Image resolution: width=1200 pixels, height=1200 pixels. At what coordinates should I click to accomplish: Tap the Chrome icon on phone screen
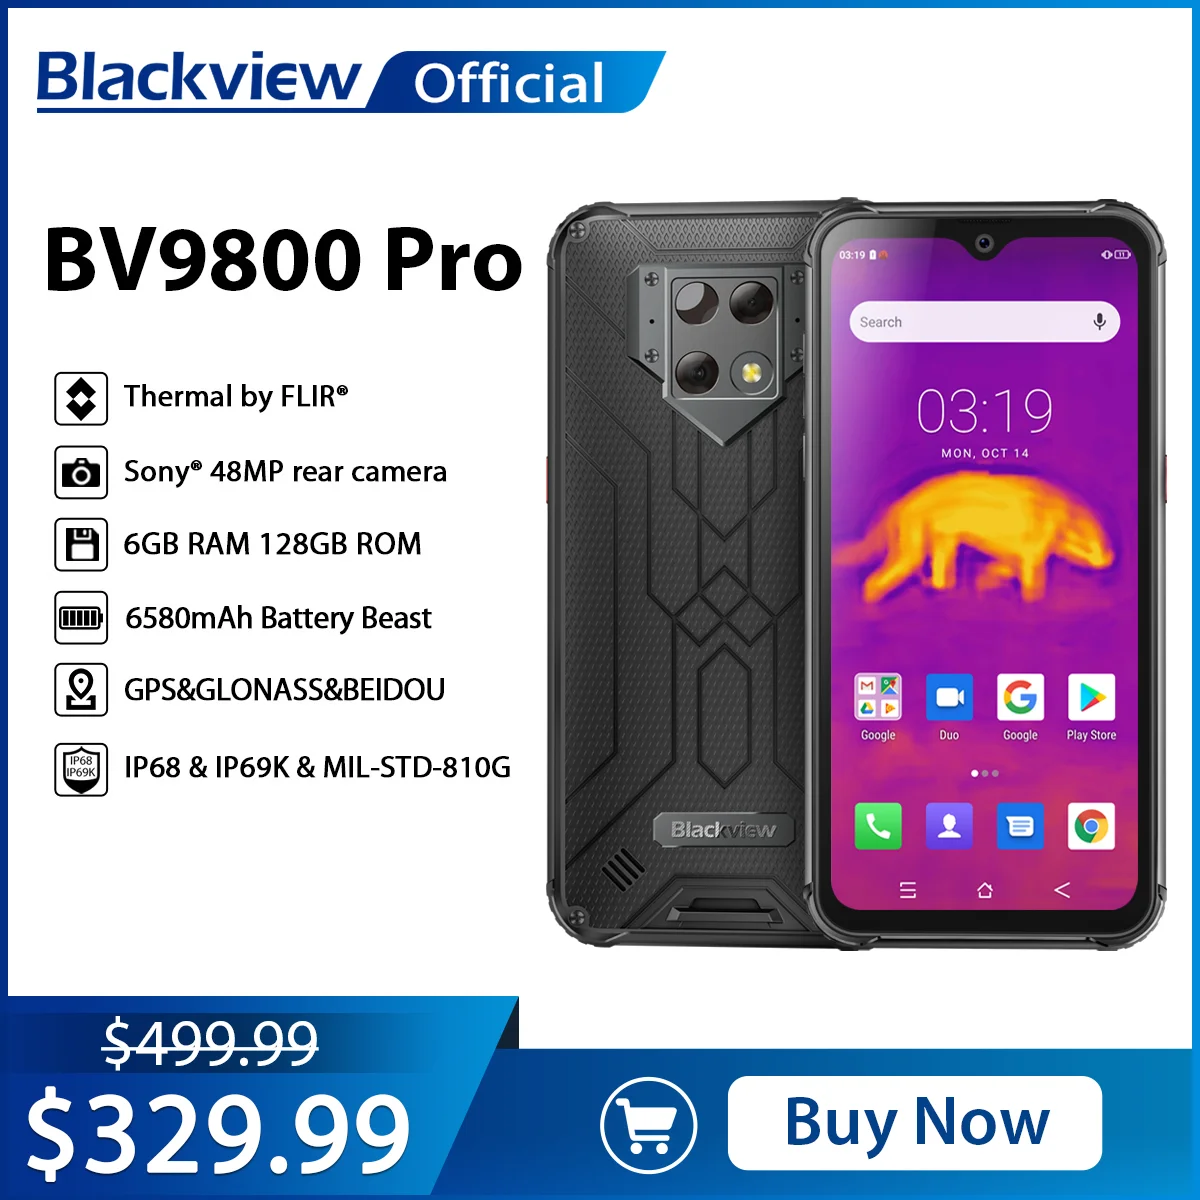tap(1091, 826)
